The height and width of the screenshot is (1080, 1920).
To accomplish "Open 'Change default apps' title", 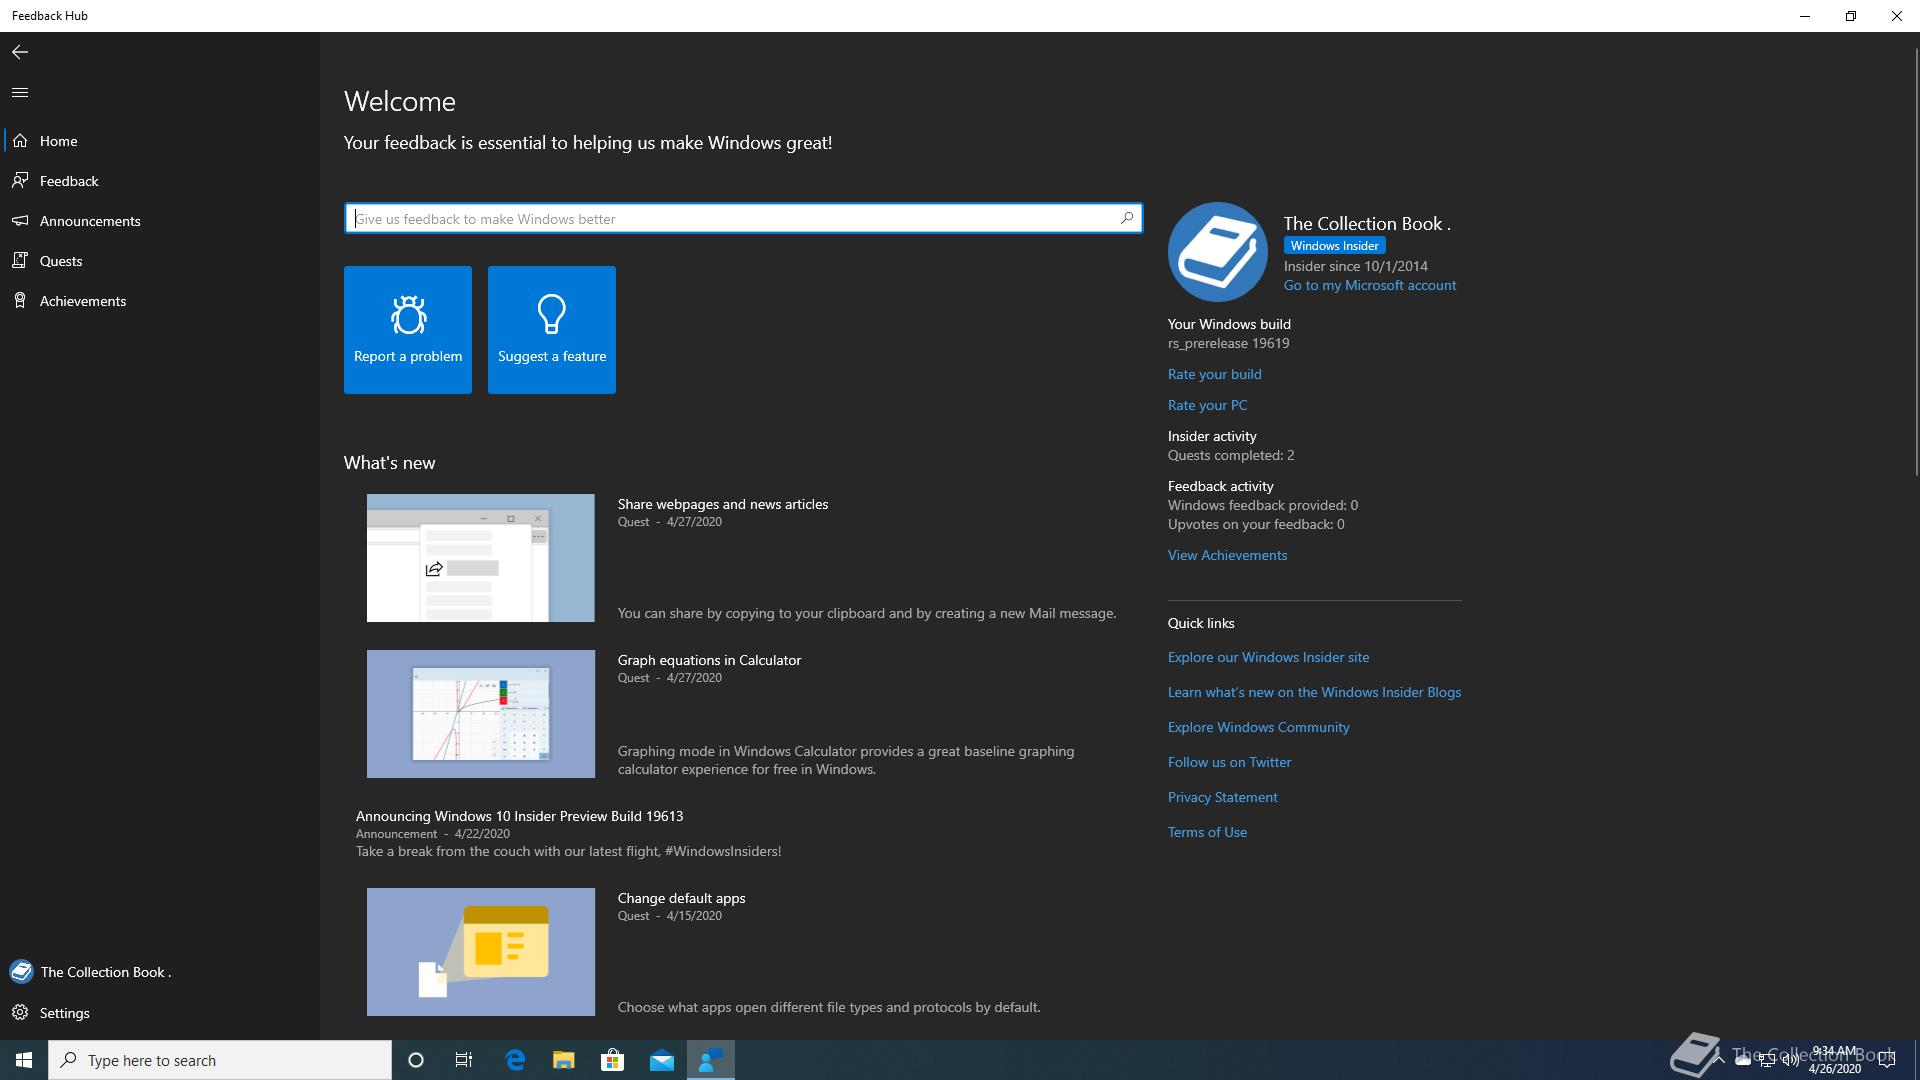I will [681, 898].
